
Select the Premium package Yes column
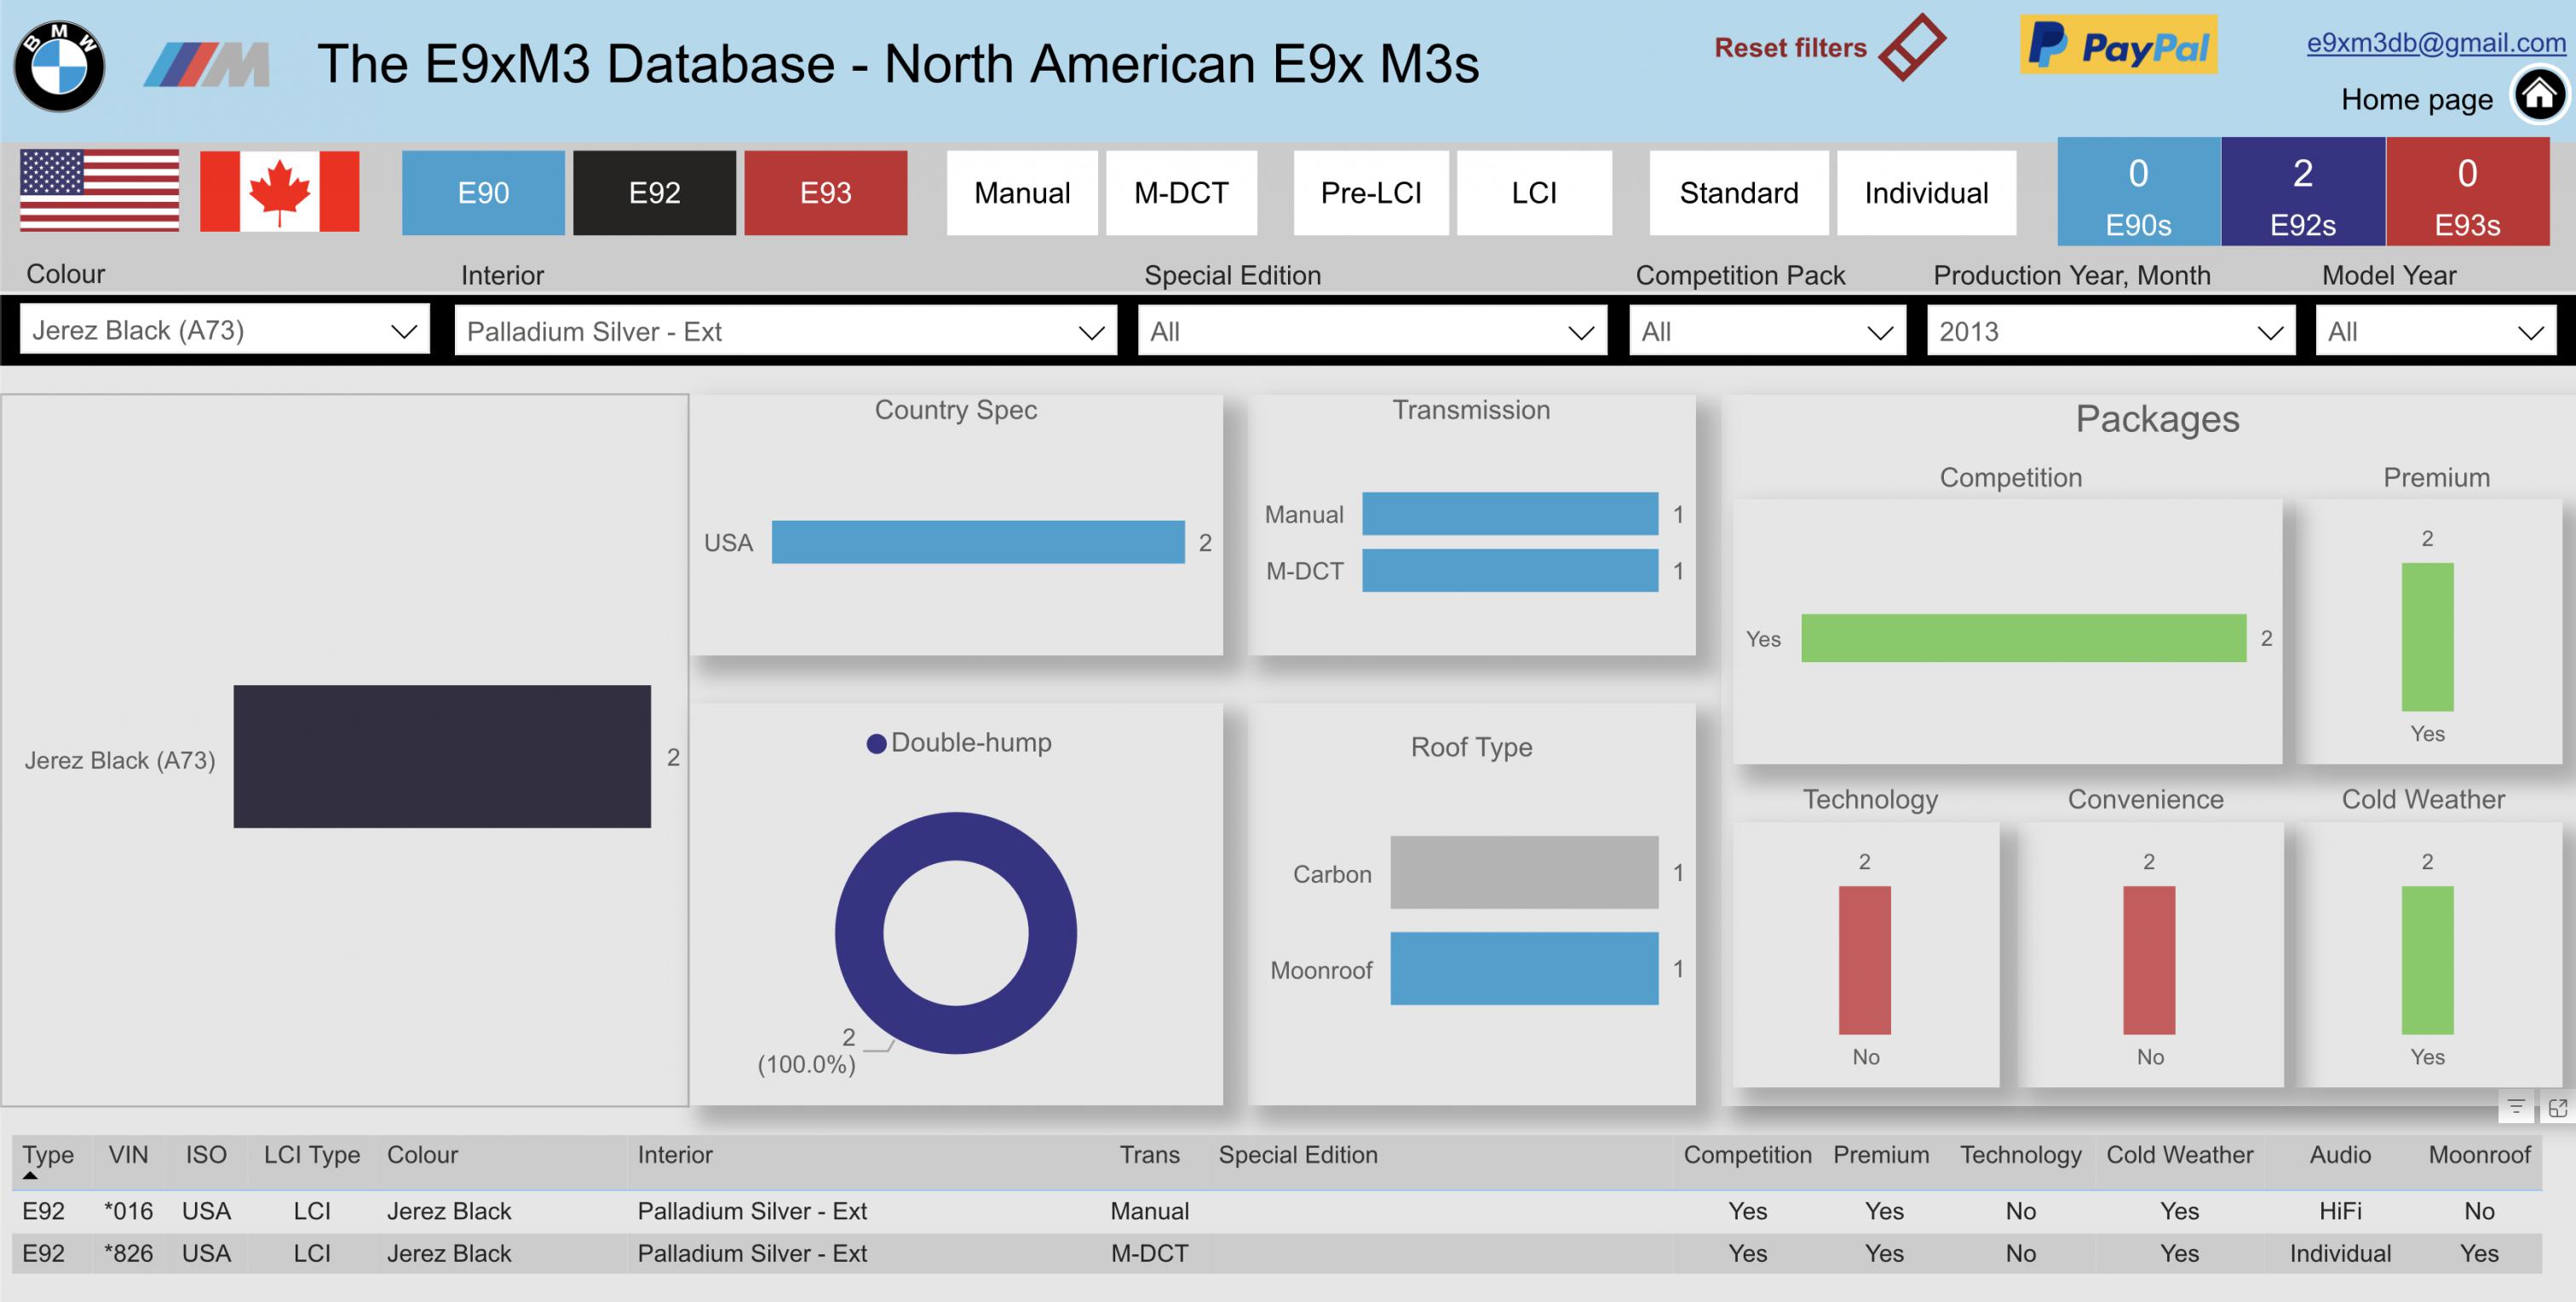pos(2428,637)
